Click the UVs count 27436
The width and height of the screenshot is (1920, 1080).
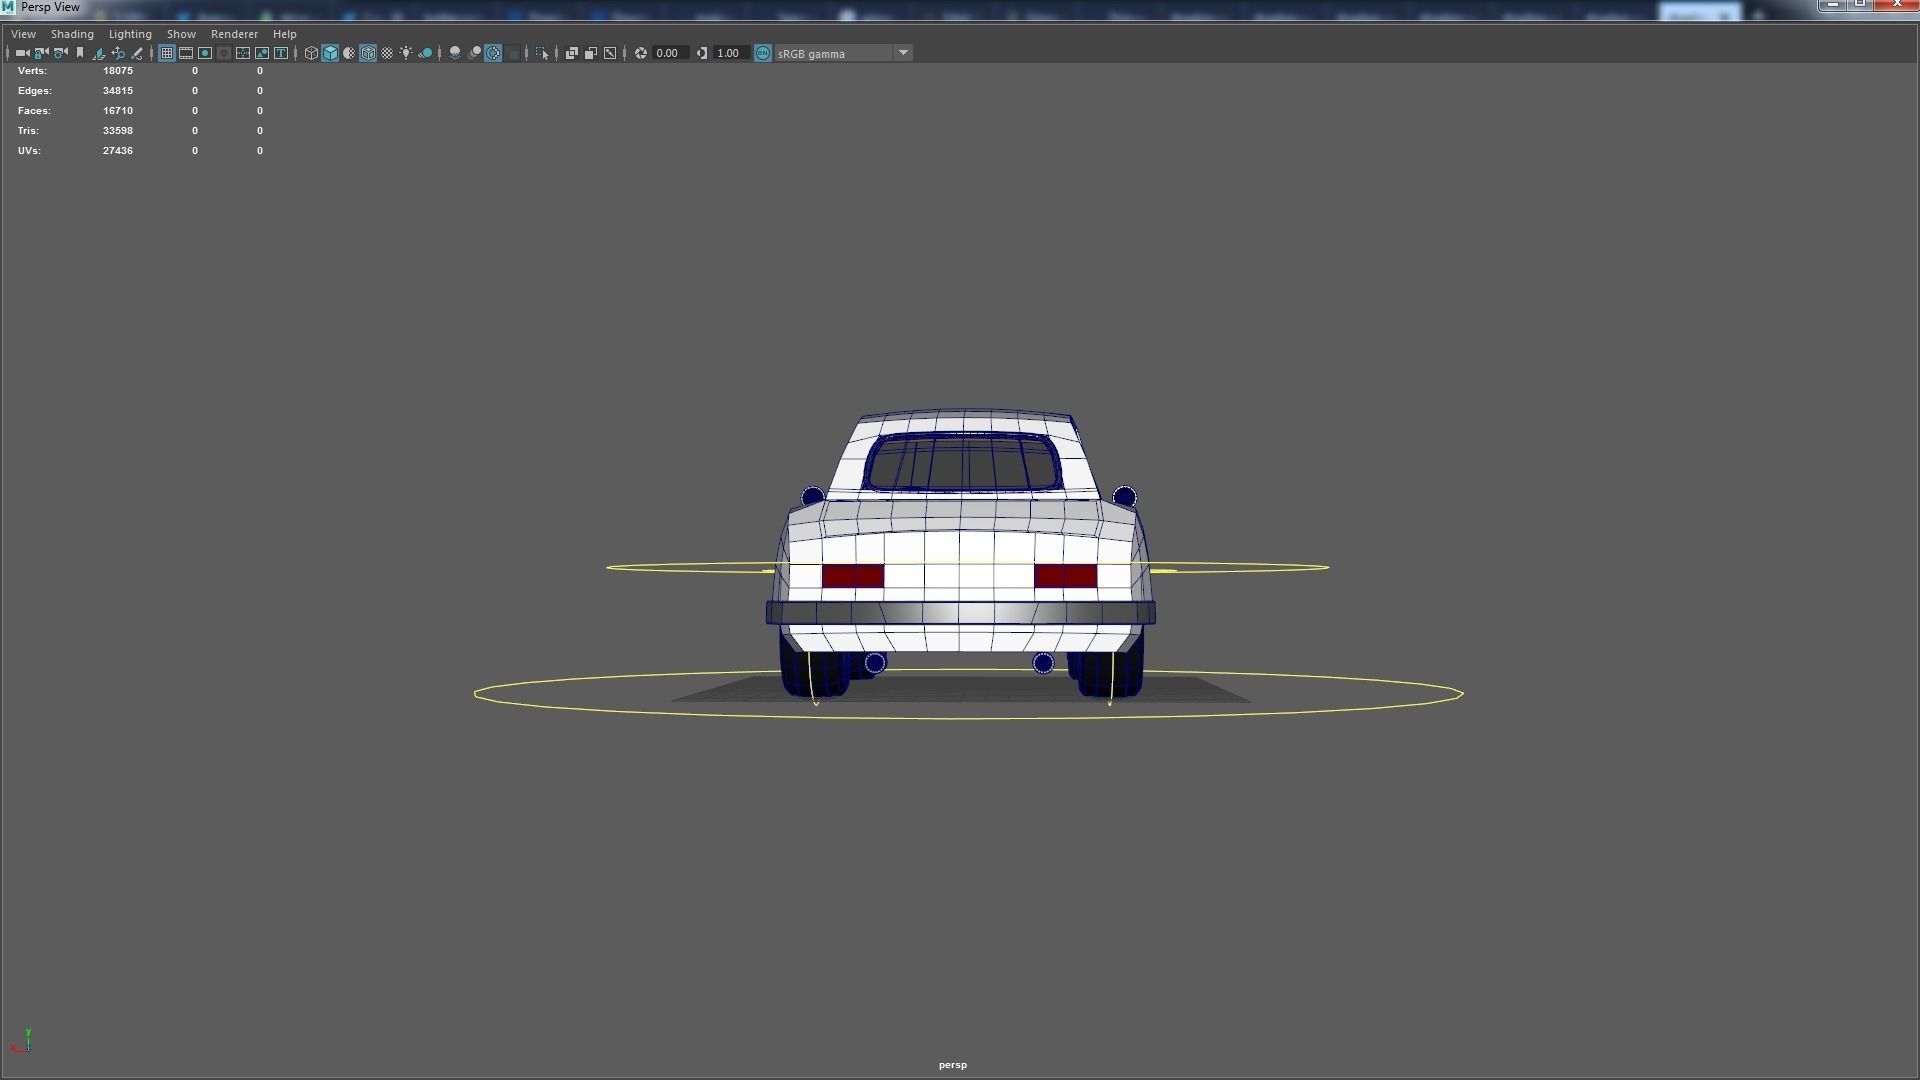(x=118, y=151)
